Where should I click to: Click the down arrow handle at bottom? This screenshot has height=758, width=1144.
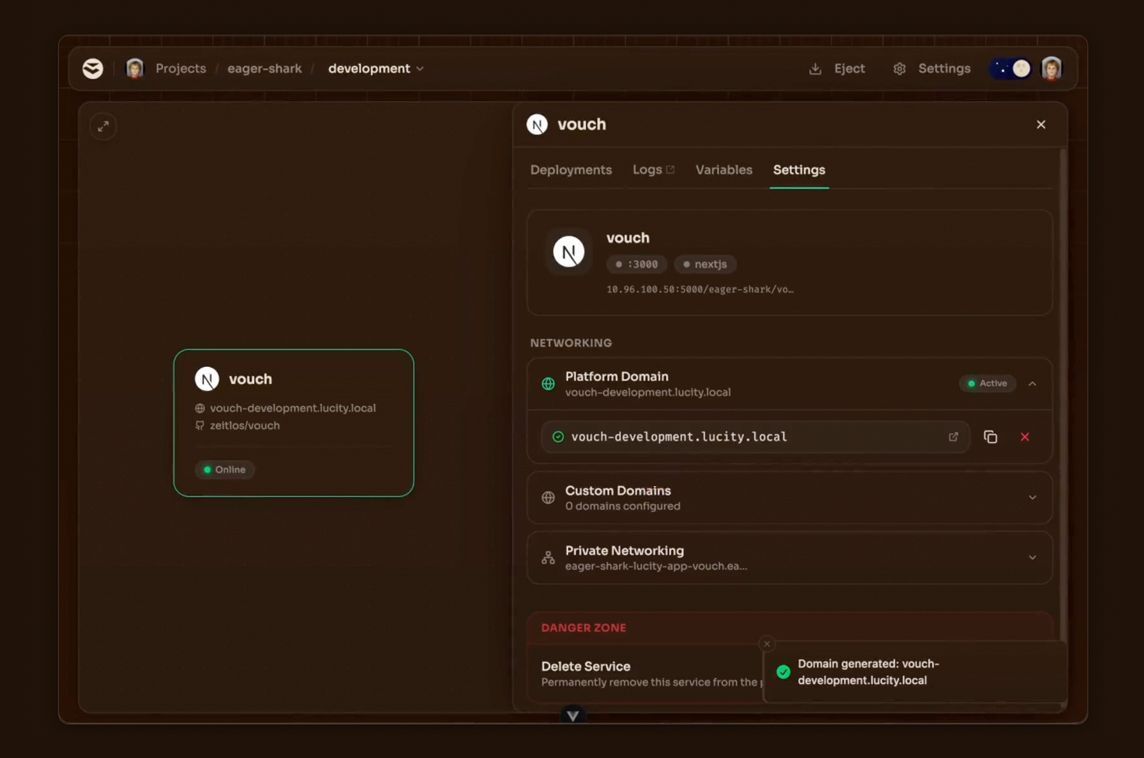pos(573,716)
